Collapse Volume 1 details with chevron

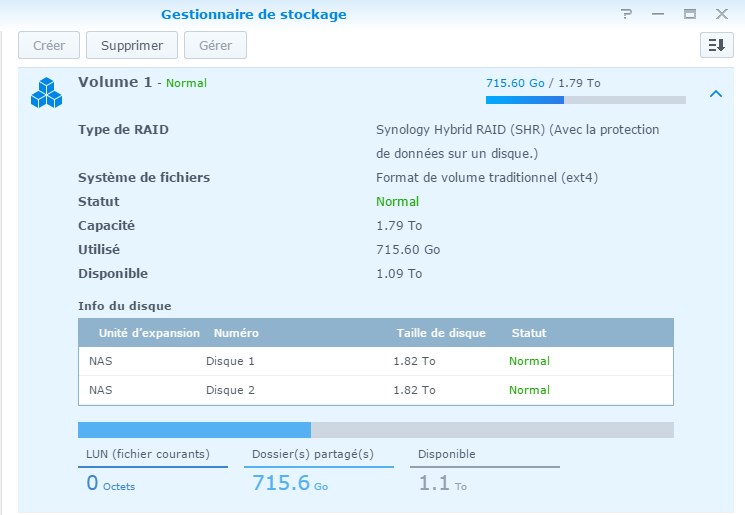click(x=715, y=94)
